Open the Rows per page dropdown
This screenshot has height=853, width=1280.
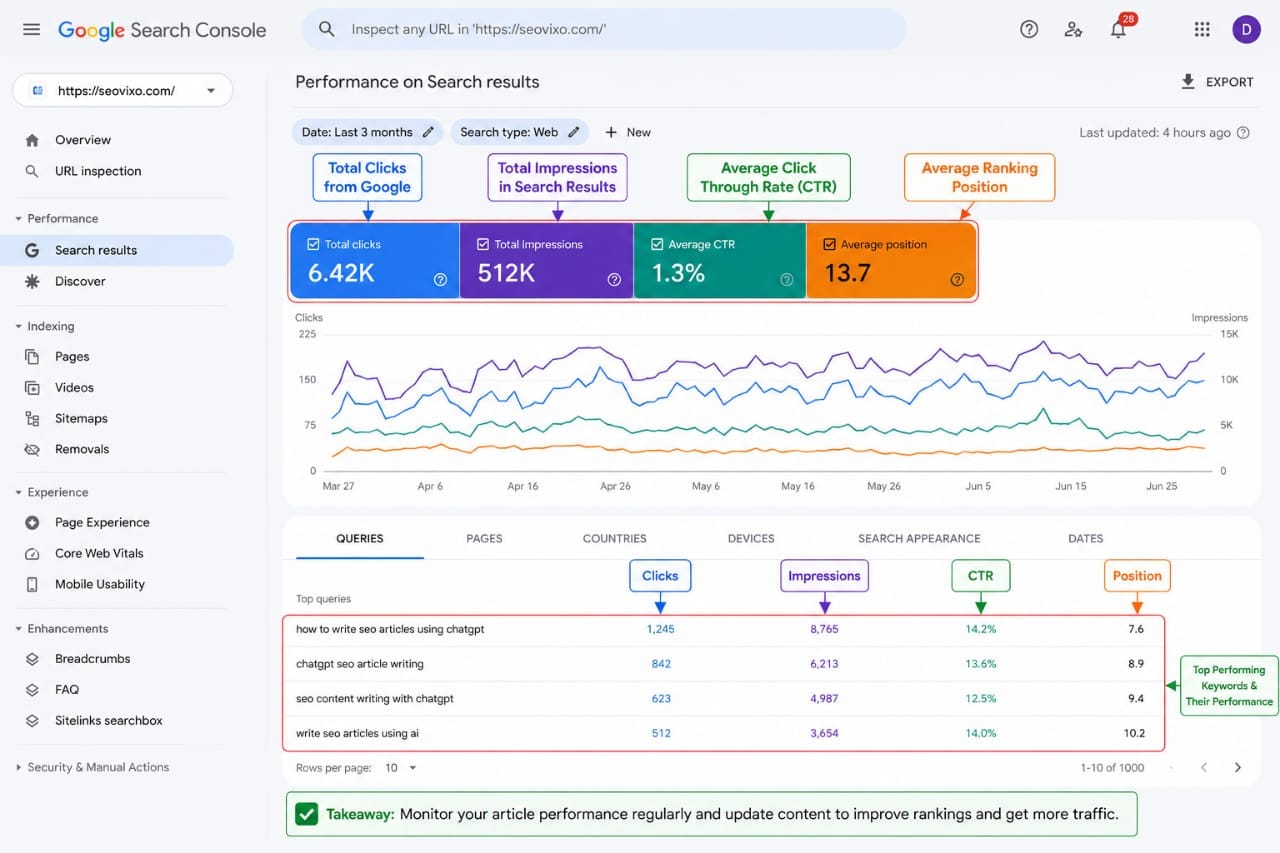click(x=401, y=768)
